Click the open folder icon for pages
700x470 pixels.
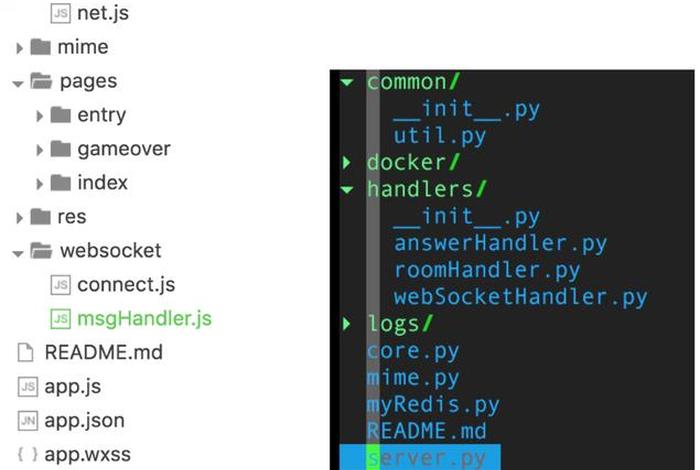point(41,81)
